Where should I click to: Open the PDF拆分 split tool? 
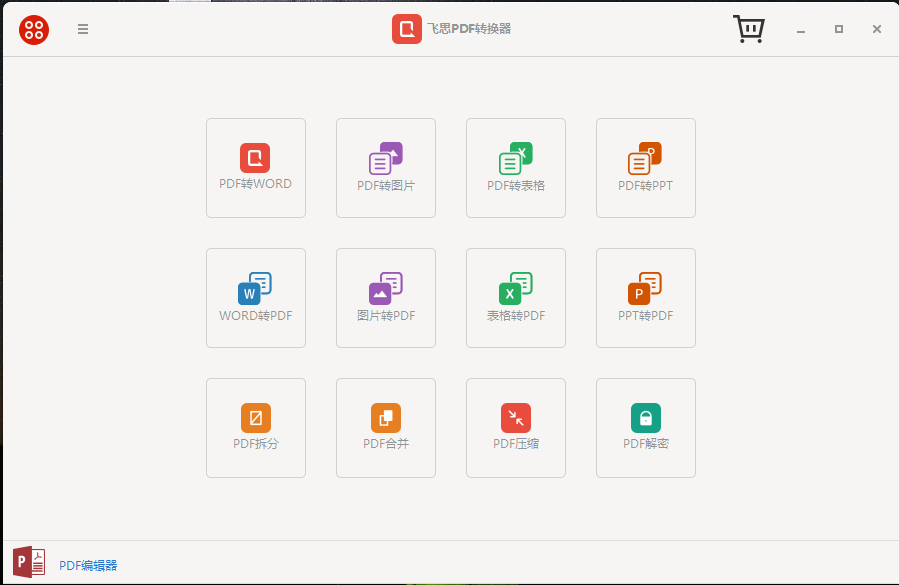coord(256,427)
